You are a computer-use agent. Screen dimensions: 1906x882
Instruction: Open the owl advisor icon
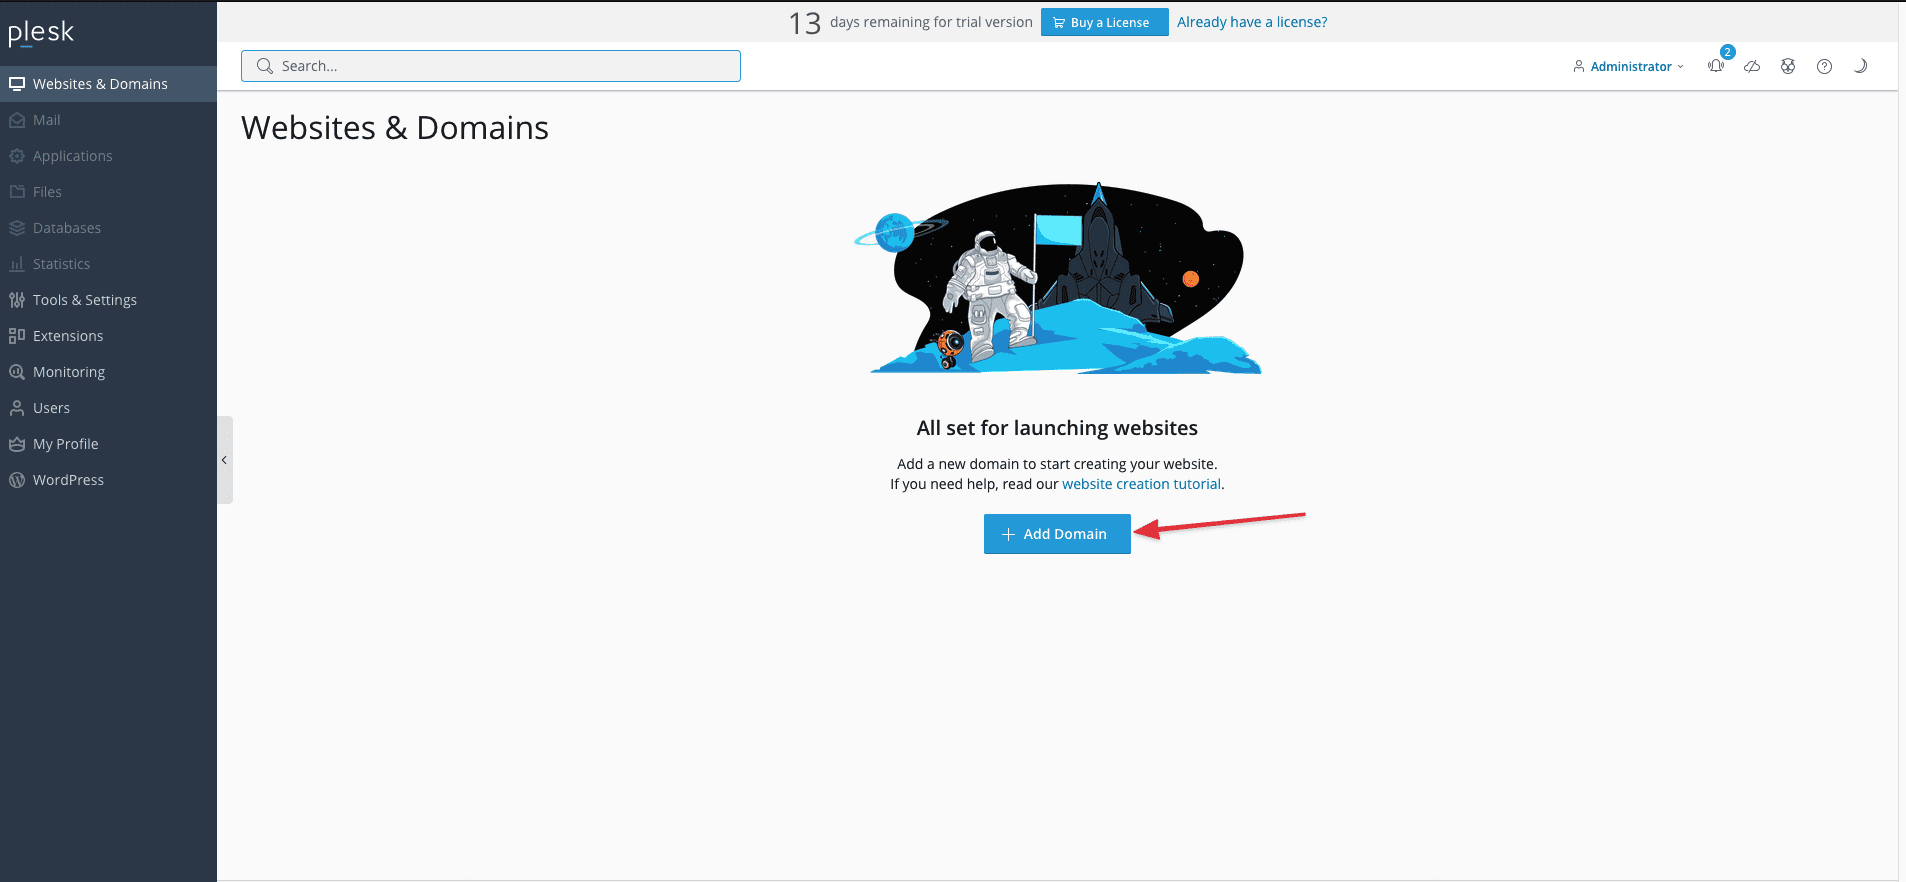(x=1788, y=66)
